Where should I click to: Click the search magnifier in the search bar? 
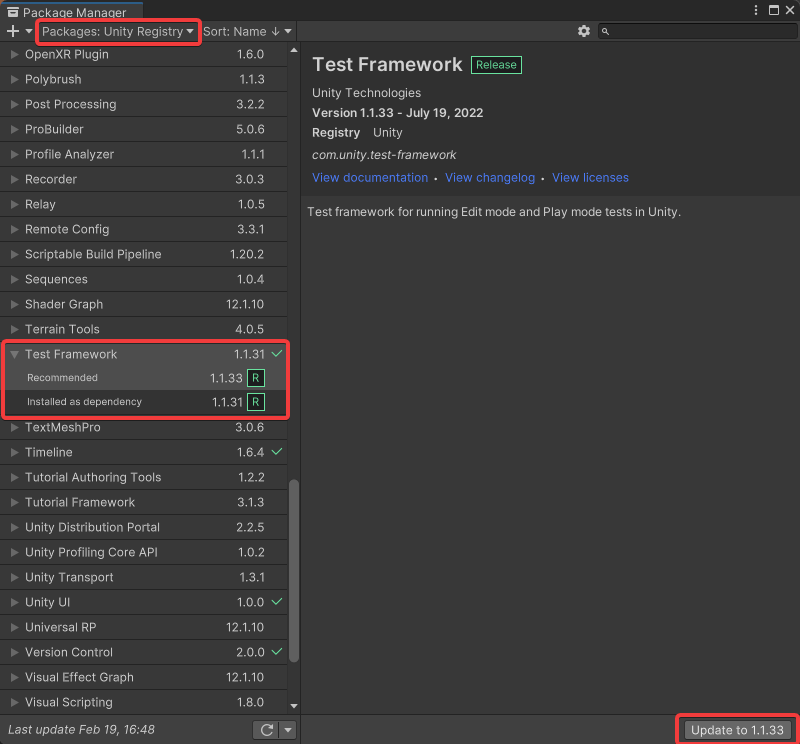[605, 31]
